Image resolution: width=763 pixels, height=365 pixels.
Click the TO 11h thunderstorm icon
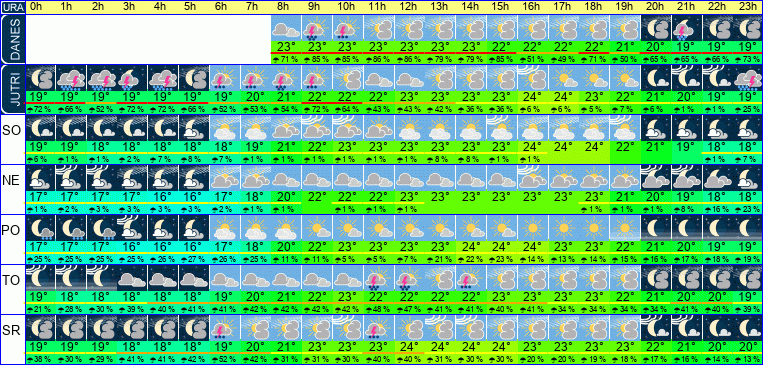[x=379, y=278]
